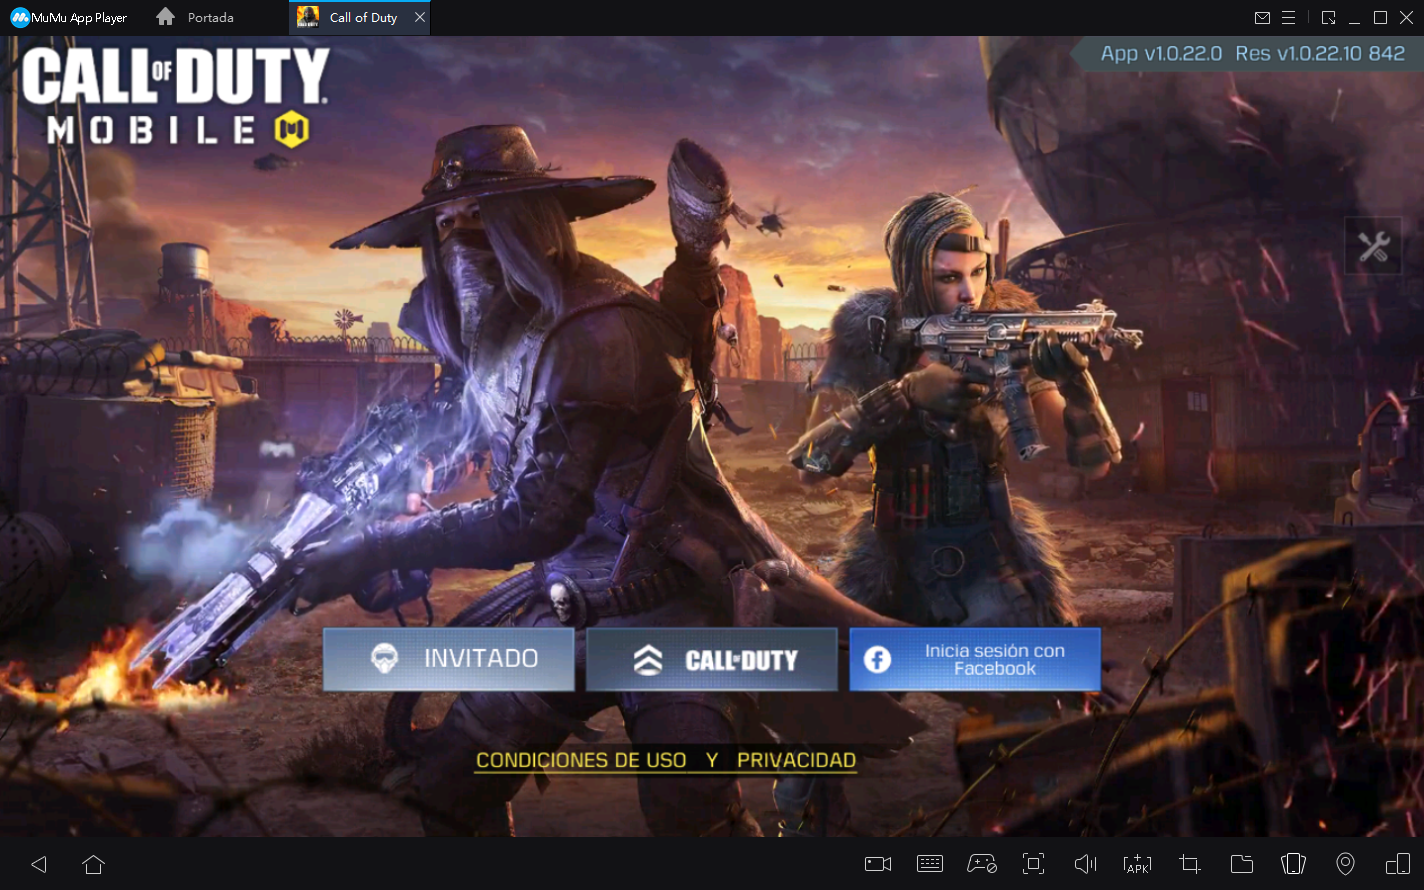This screenshot has width=1424, height=890.
Task: Open the MuMu mail messages icon
Action: (1262, 18)
